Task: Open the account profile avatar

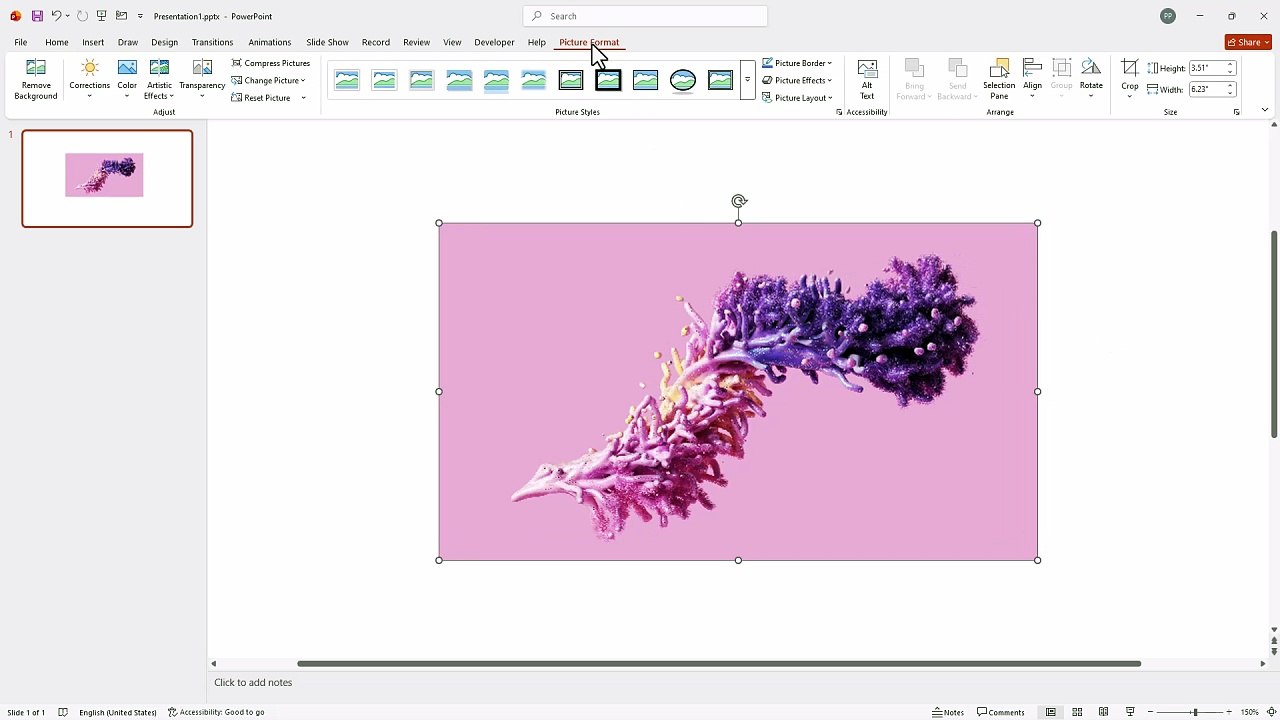Action: tap(1167, 16)
